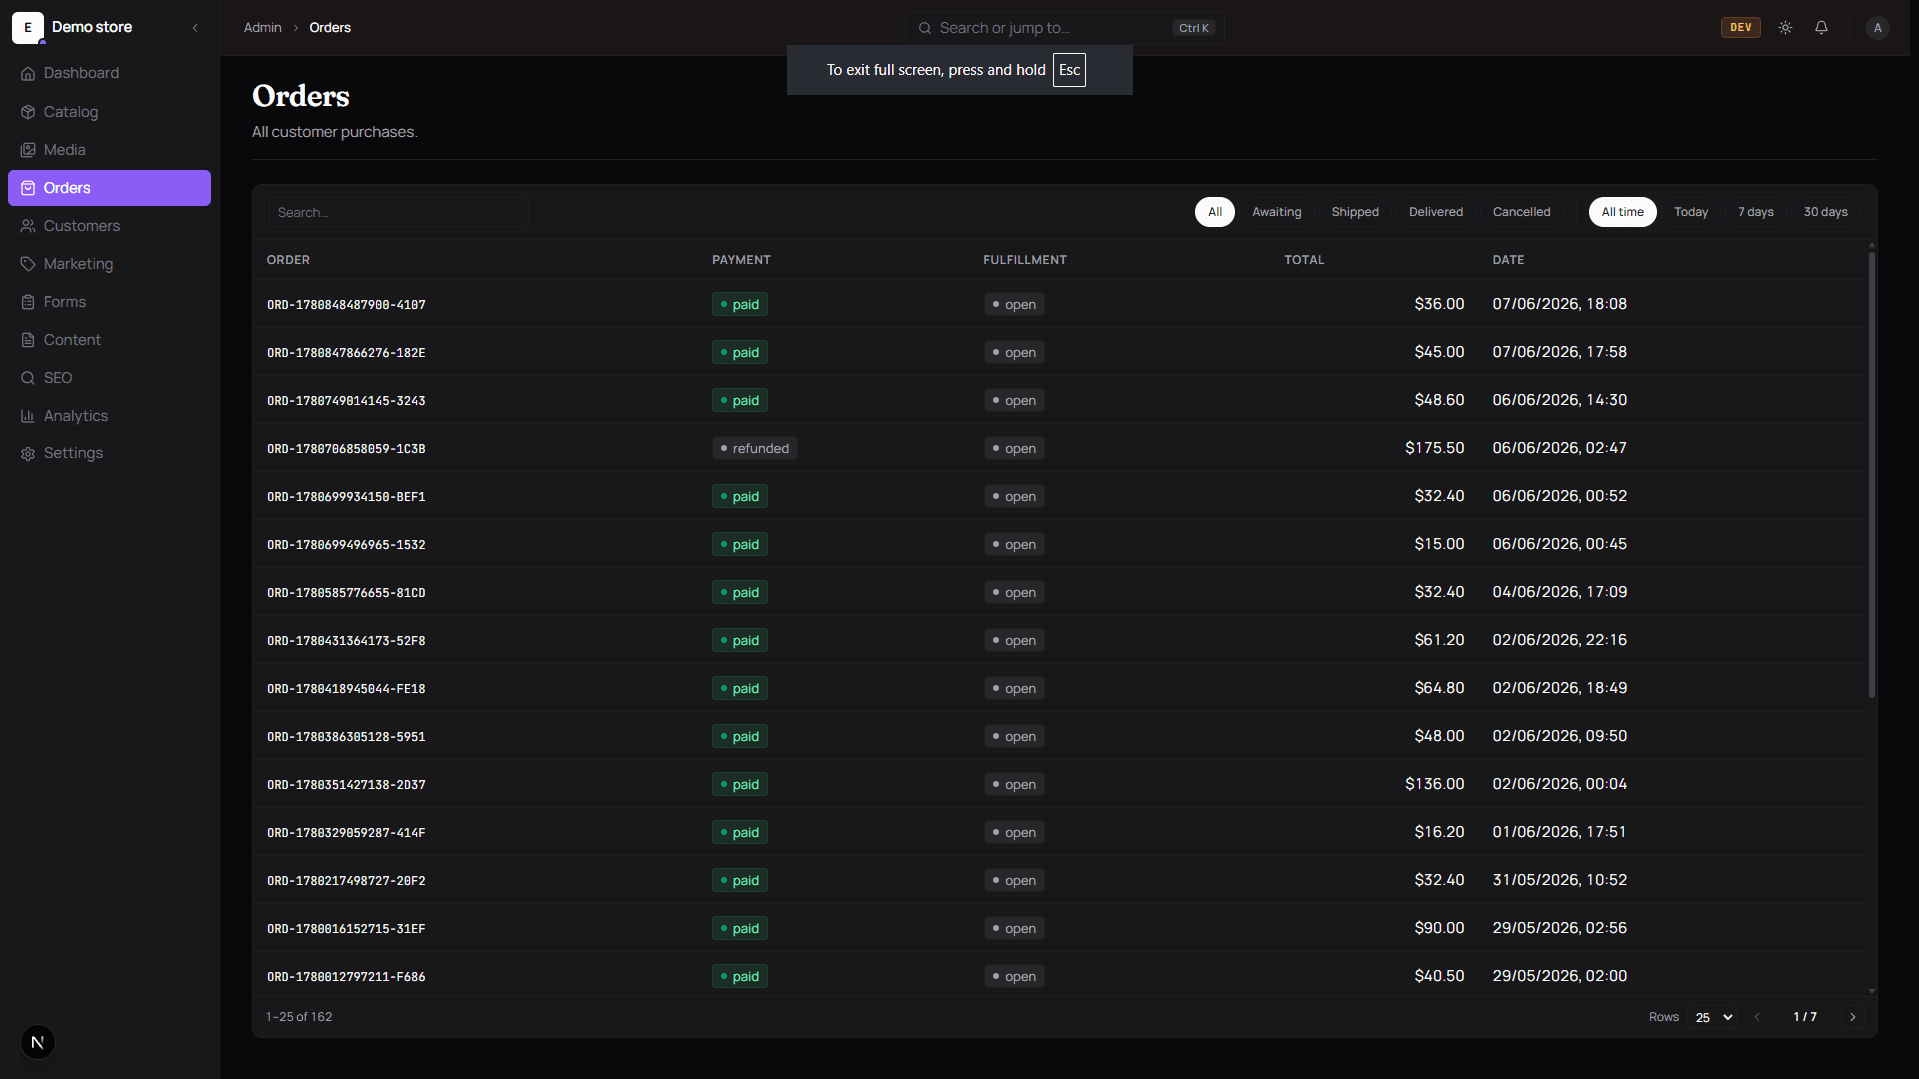Toggle light/dark theme sun icon
The width and height of the screenshot is (1919, 1079).
click(x=1785, y=28)
